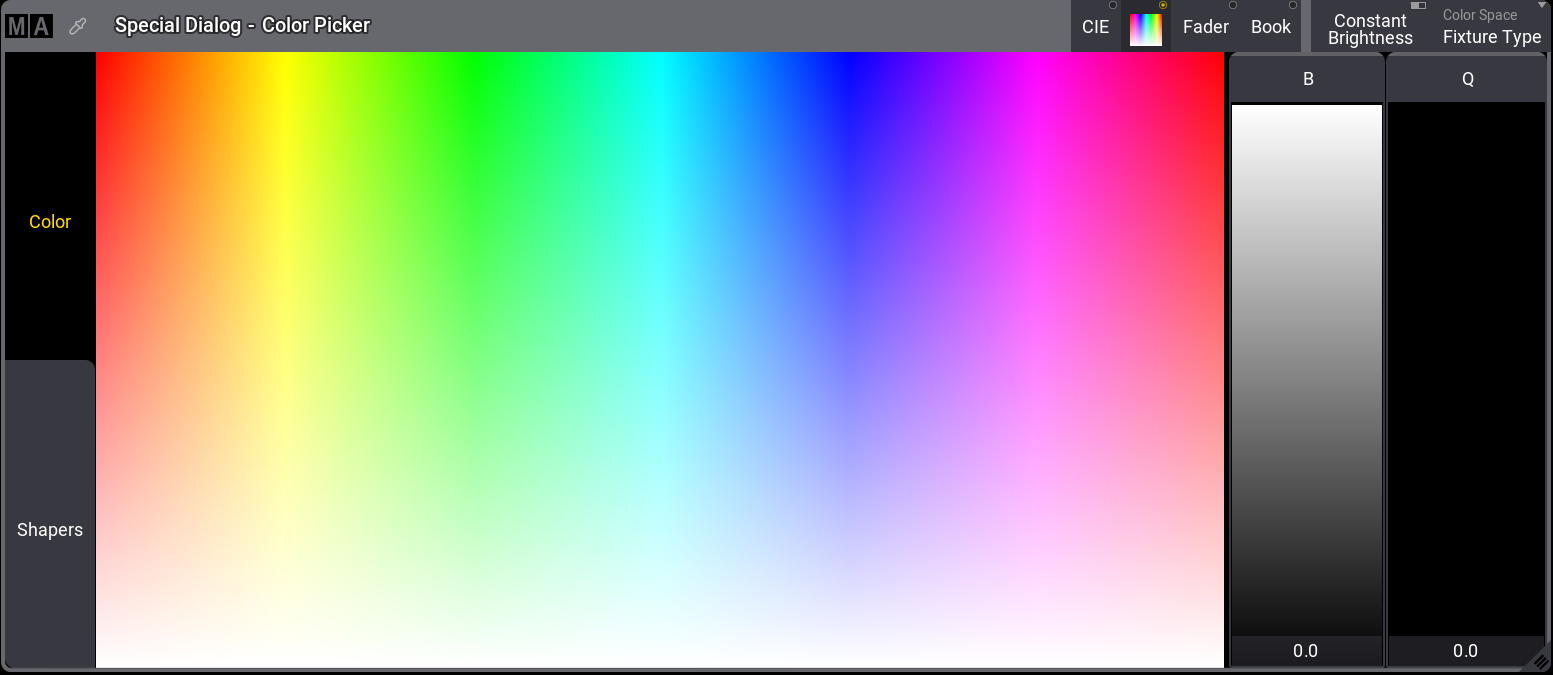
Task: Select the Color section in the sidebar
Action: (x=49, y=221)
